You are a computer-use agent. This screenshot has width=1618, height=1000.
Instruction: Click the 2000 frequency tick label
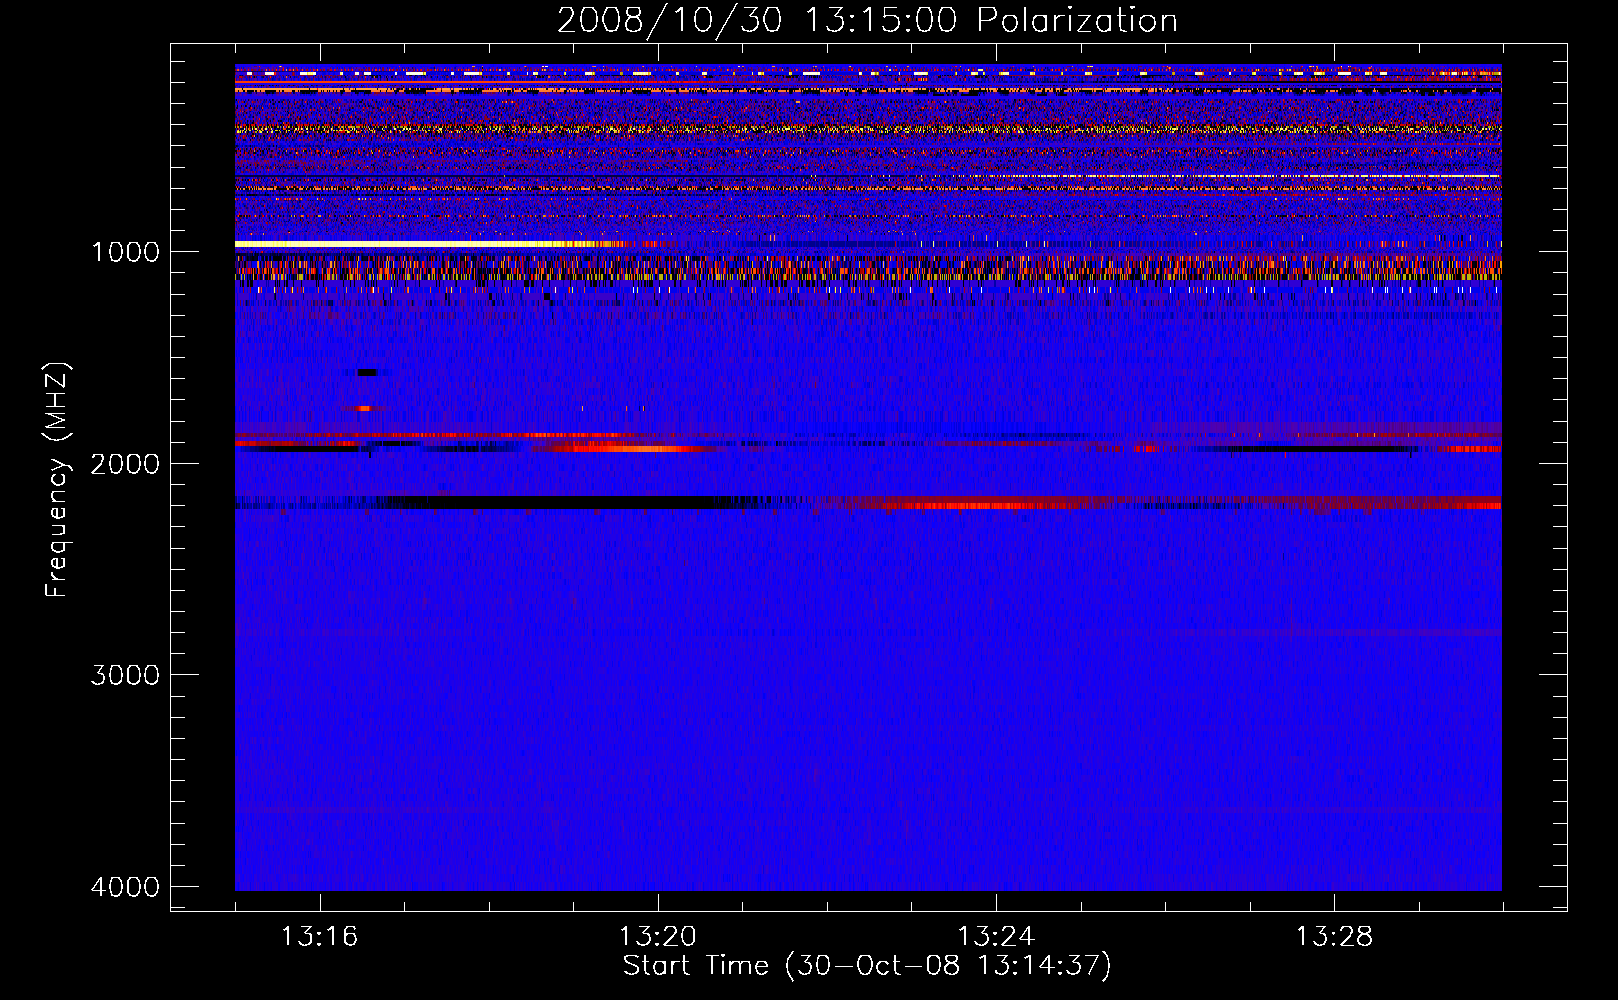(x=125, y=463)
